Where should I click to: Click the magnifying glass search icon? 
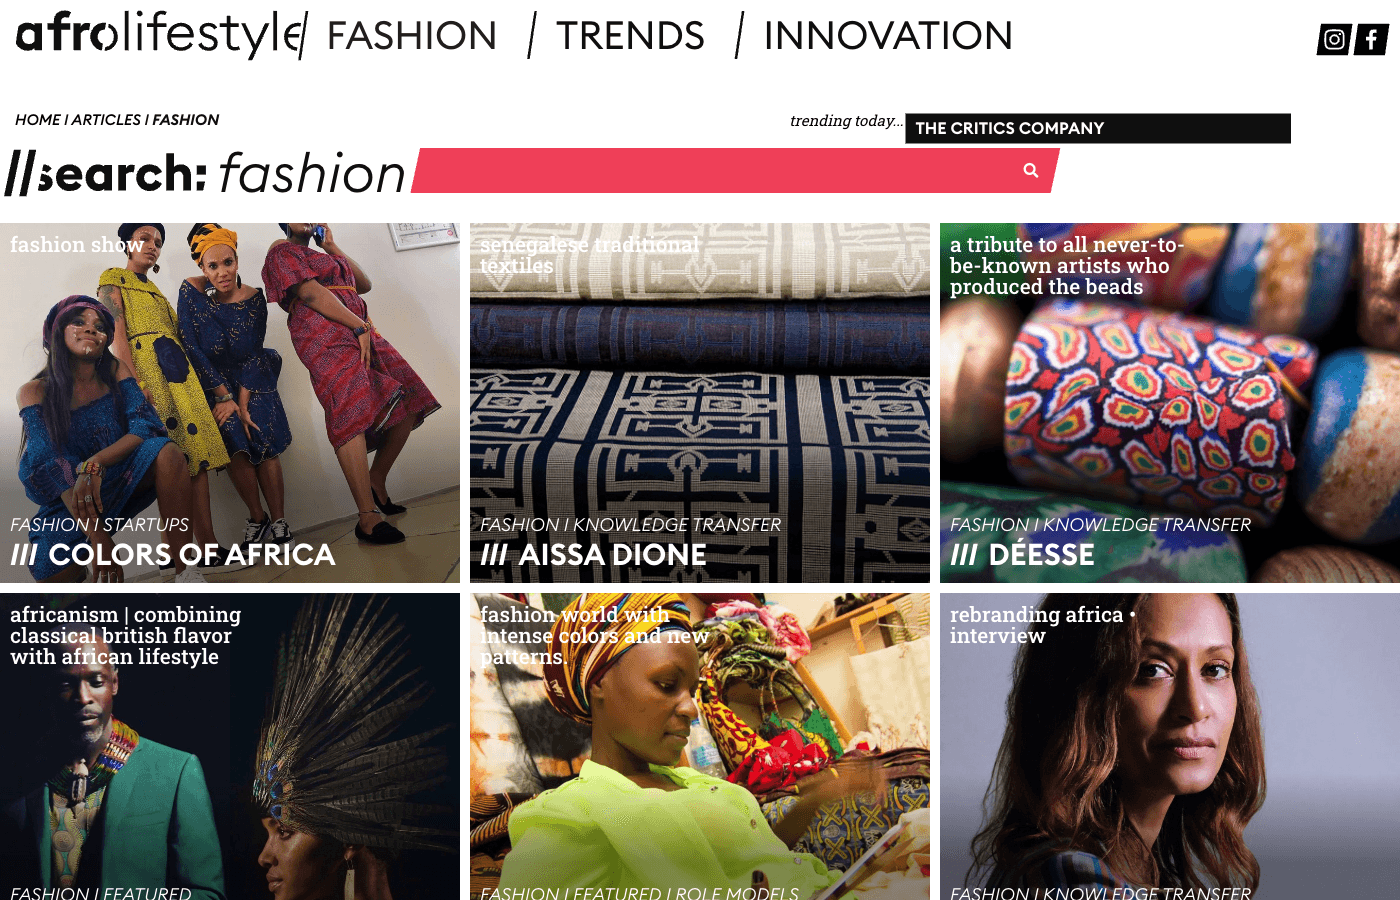coord(1031,171)
